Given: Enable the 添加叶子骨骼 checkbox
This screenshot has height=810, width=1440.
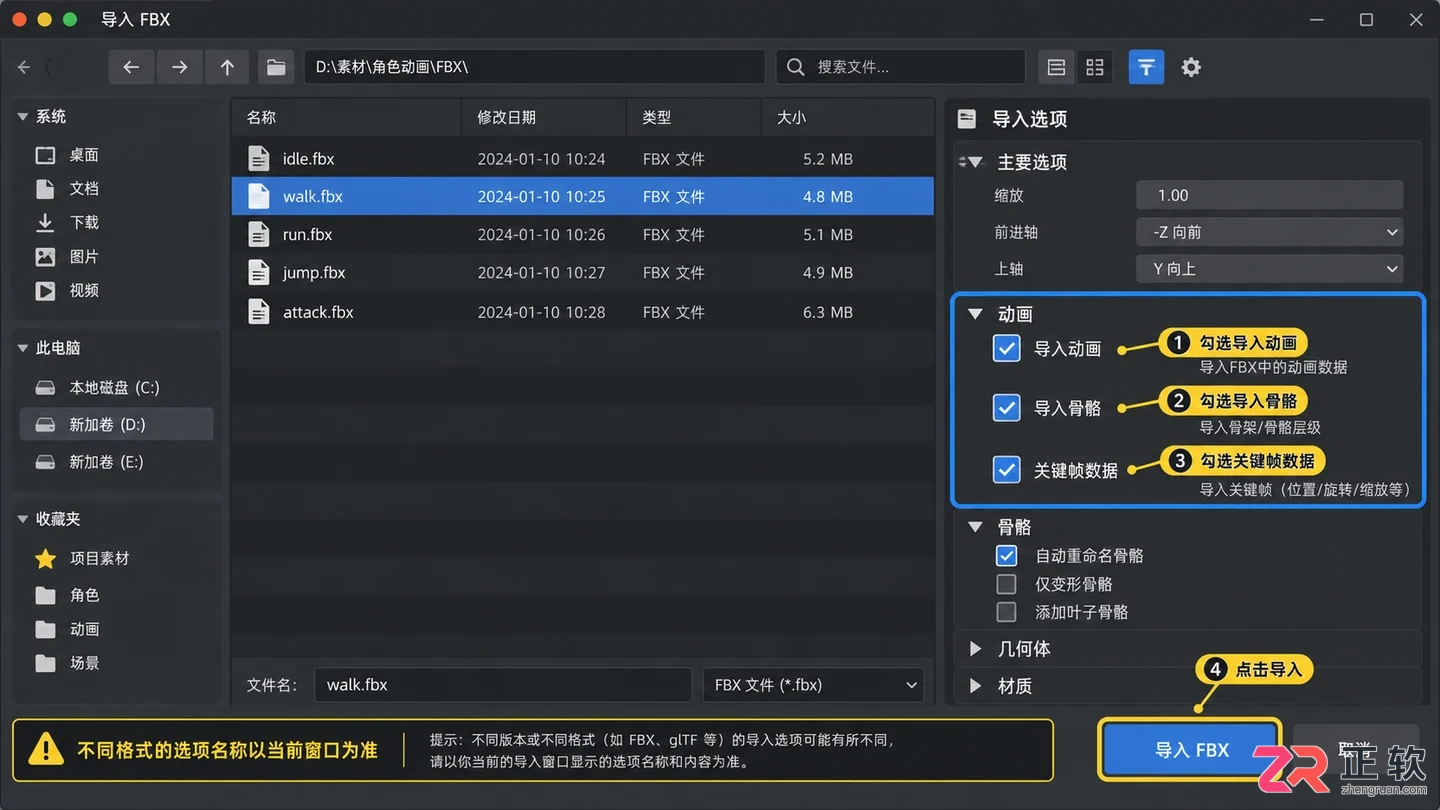Looking at the screenshot, I should tap(1006, 612).
